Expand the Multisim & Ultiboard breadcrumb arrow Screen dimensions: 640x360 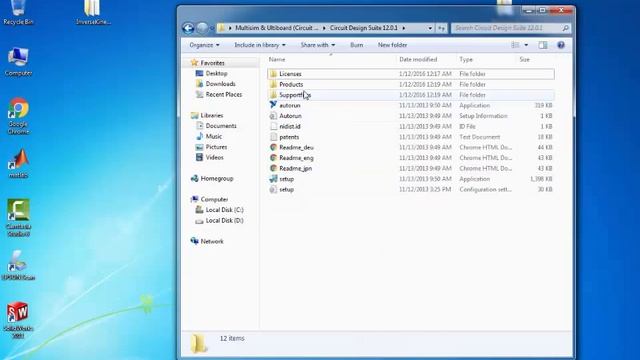coord(324,28)
